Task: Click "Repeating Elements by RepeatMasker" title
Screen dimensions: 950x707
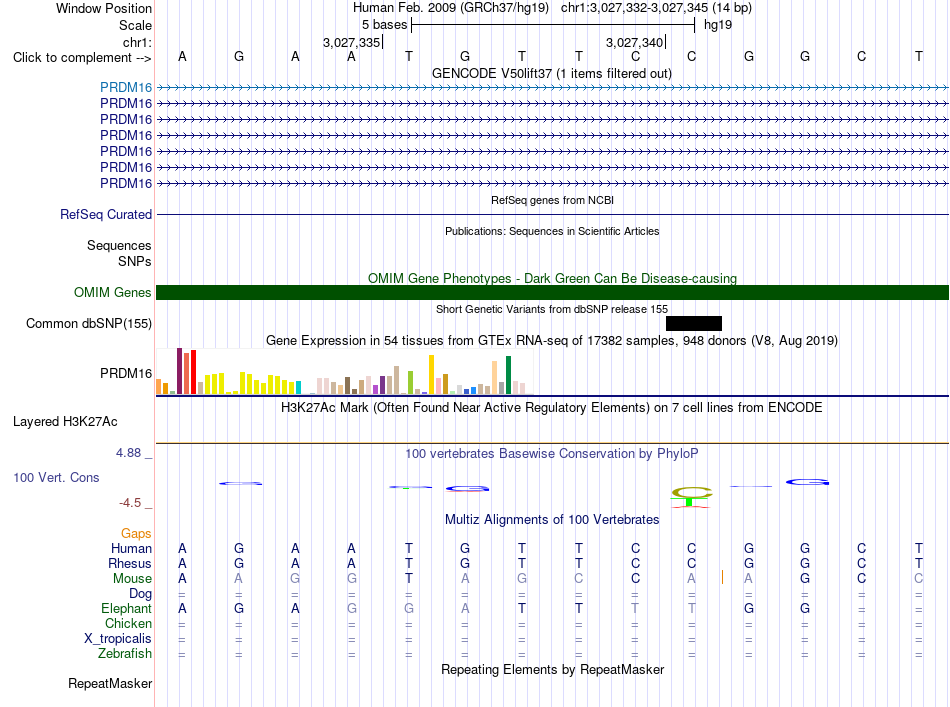Action: tap(552, 669)
